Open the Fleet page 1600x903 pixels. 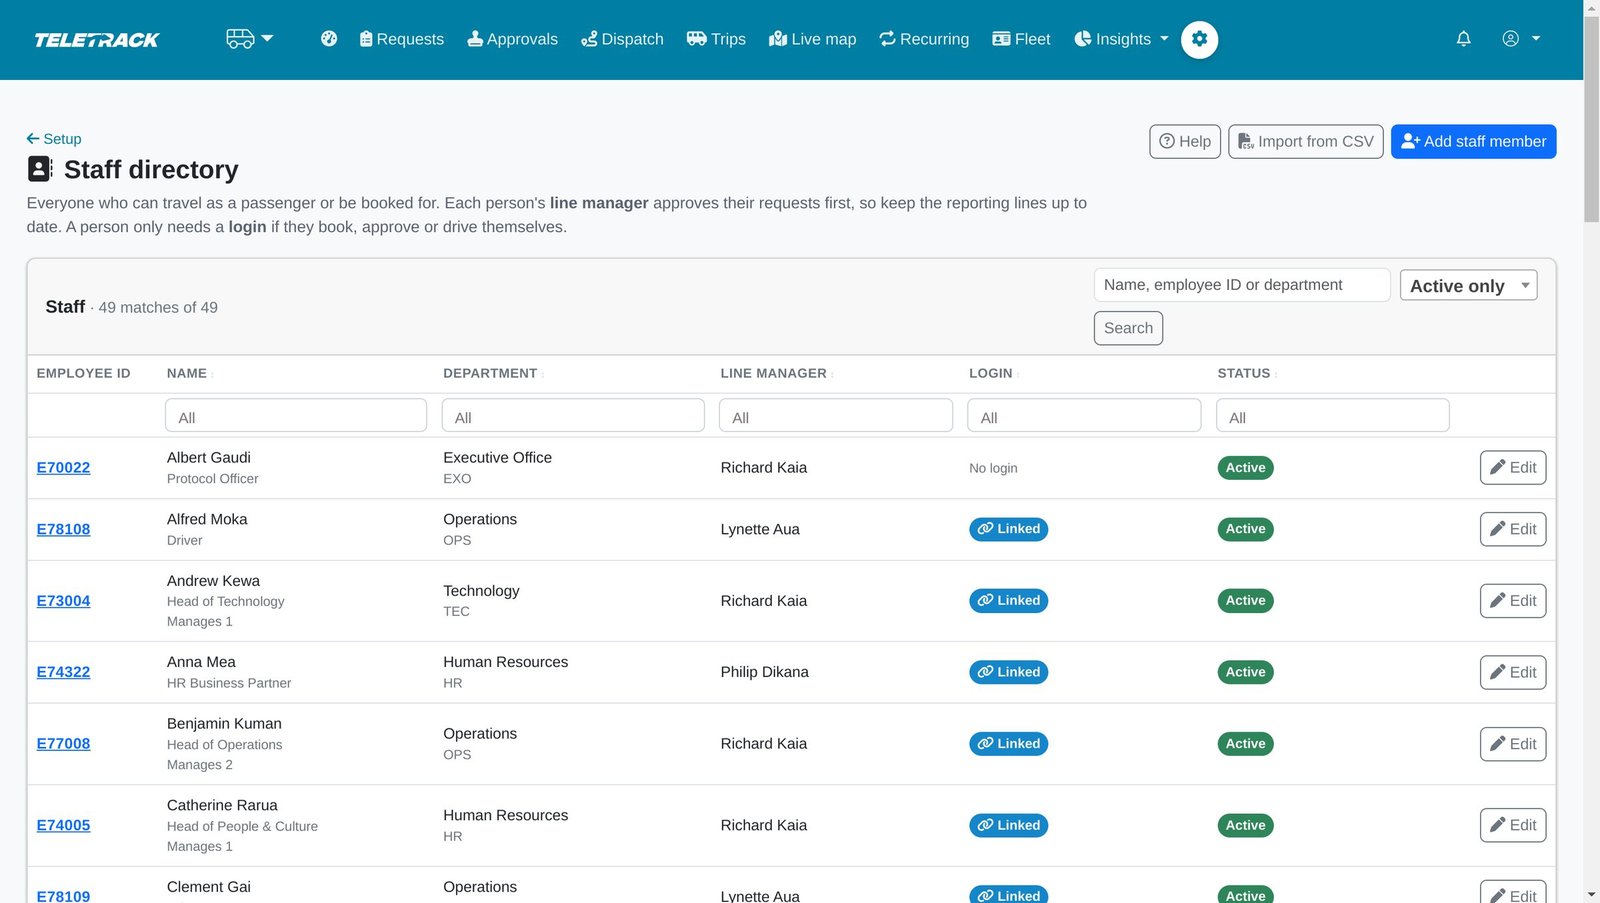coord(1021,39)
